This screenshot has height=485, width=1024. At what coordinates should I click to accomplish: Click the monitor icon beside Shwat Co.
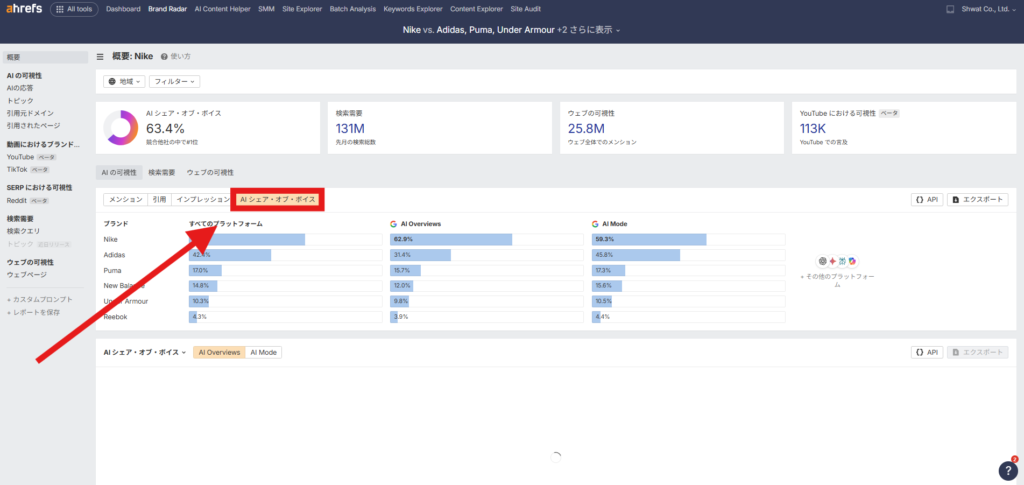pos(950,9)
